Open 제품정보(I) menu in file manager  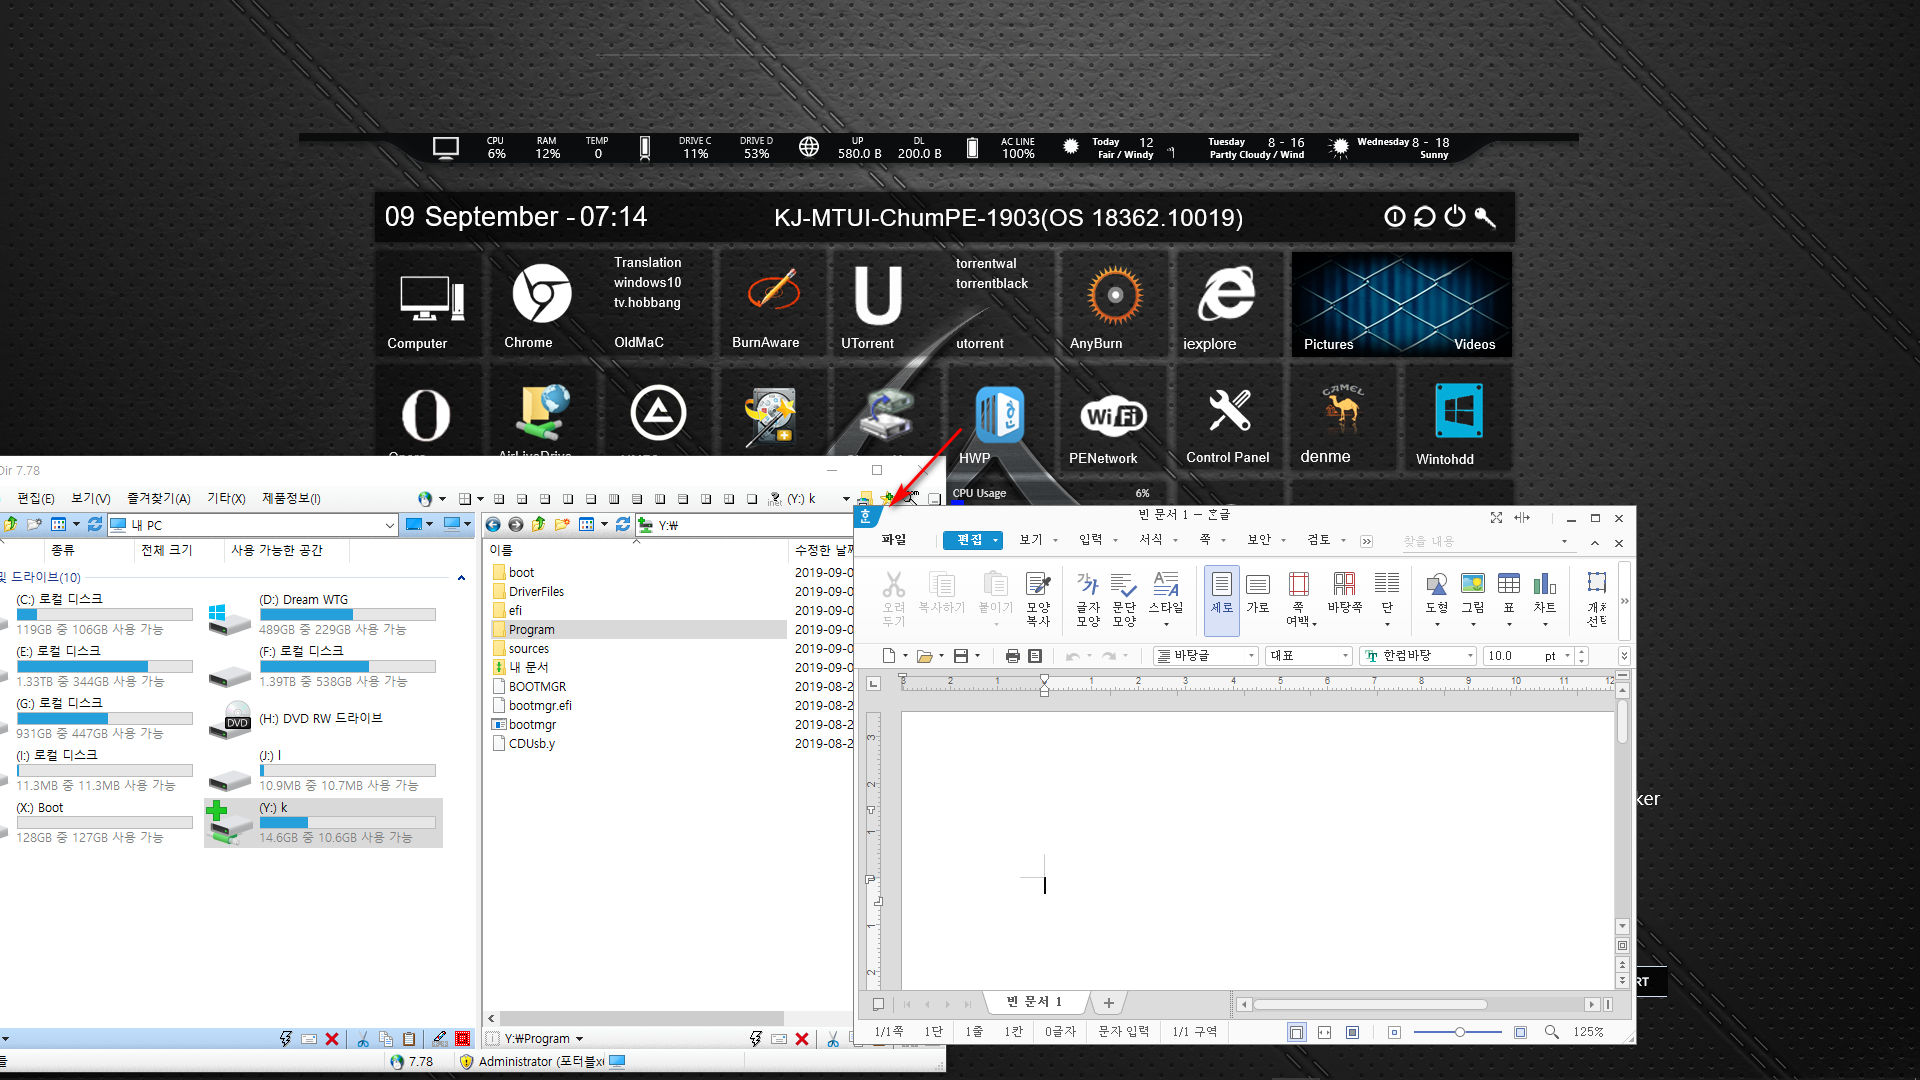291,498
